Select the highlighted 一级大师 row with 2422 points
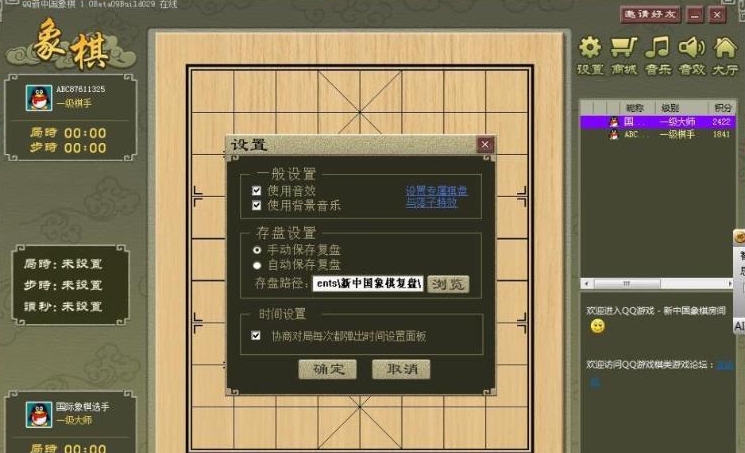This screenshot has height=453, width=745. coord(658,122)
